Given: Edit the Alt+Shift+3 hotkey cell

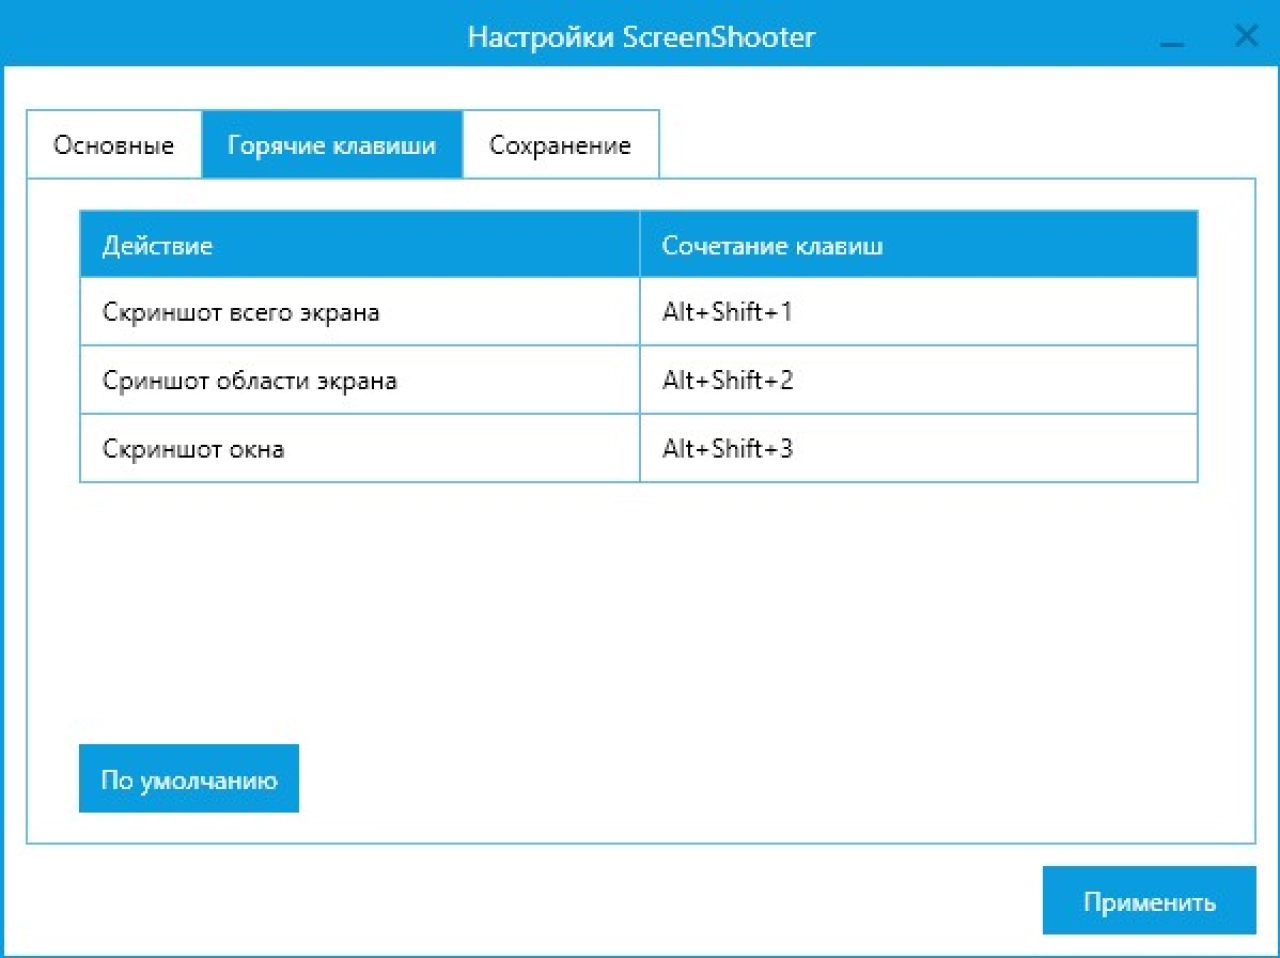Looking at the screenshot, I should coord(918,448).
